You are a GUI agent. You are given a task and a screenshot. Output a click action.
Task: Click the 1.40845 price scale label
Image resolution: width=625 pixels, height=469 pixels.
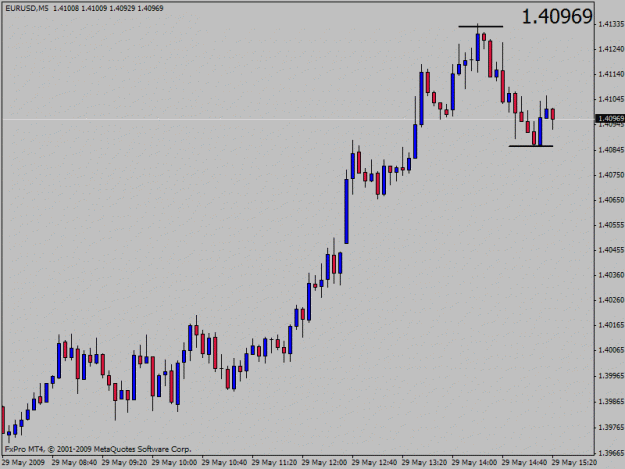click(611, 150)
